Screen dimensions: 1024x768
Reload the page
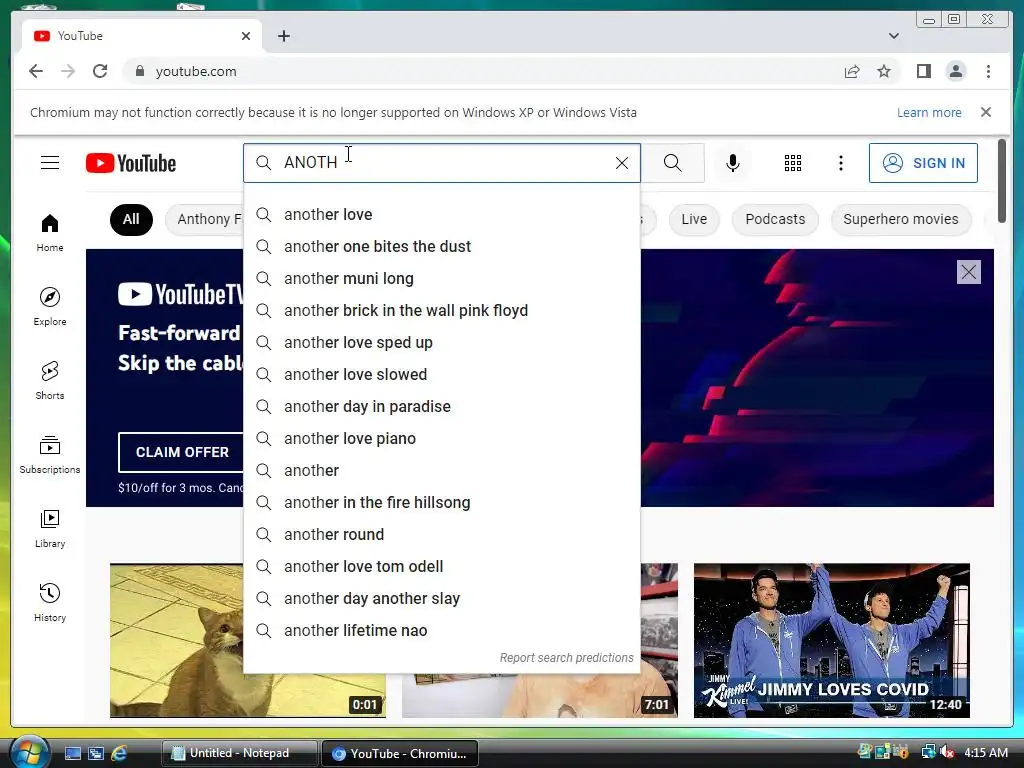point(100,71)
